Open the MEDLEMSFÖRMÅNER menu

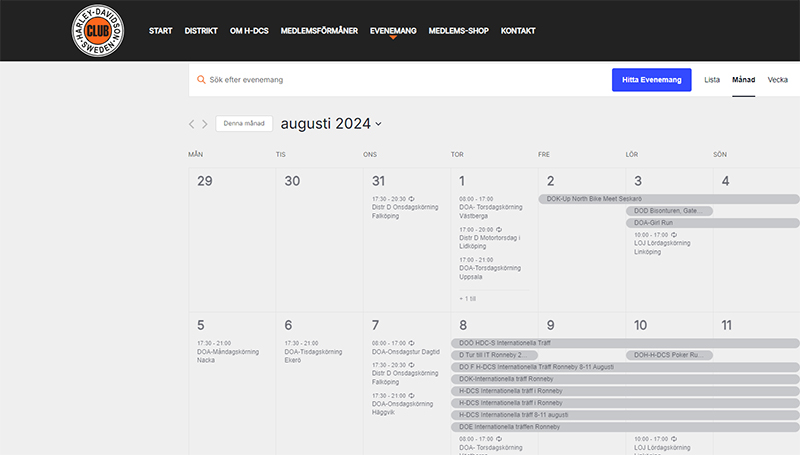[319, 31]
